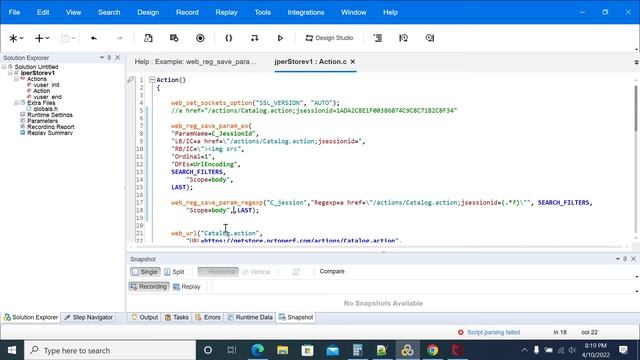Open the Record menu
Viewport: 640px width, 360px height.
pyautogui.click(x=187, y=12)
